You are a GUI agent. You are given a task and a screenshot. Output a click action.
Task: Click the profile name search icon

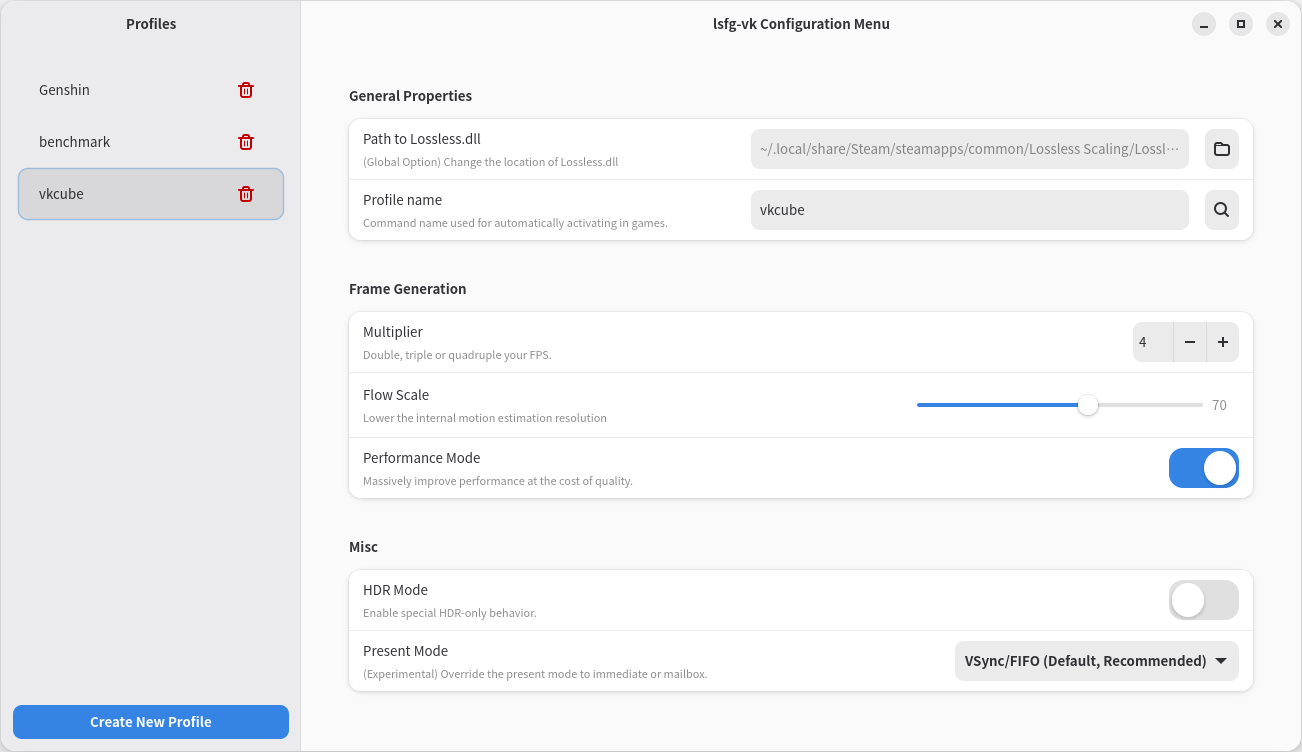pos(1221,210)
